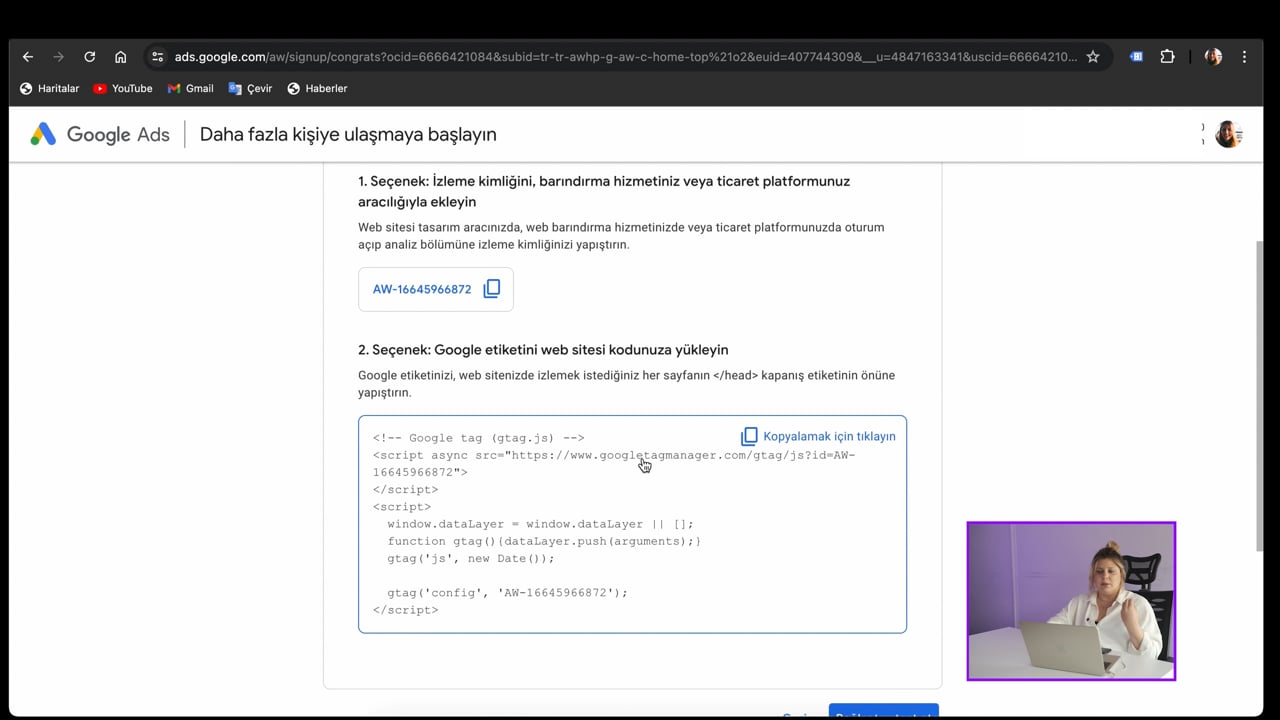The width and height of the screenshot is (1280, 720).
Task: Click the copy icon beside tracking ID
Action: tap(492, 289)
